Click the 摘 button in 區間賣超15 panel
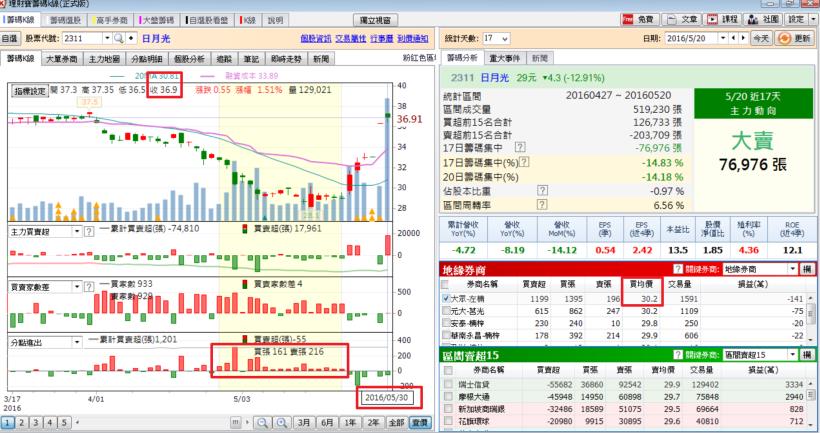The image size is (820, 433). tap(808, 355)
